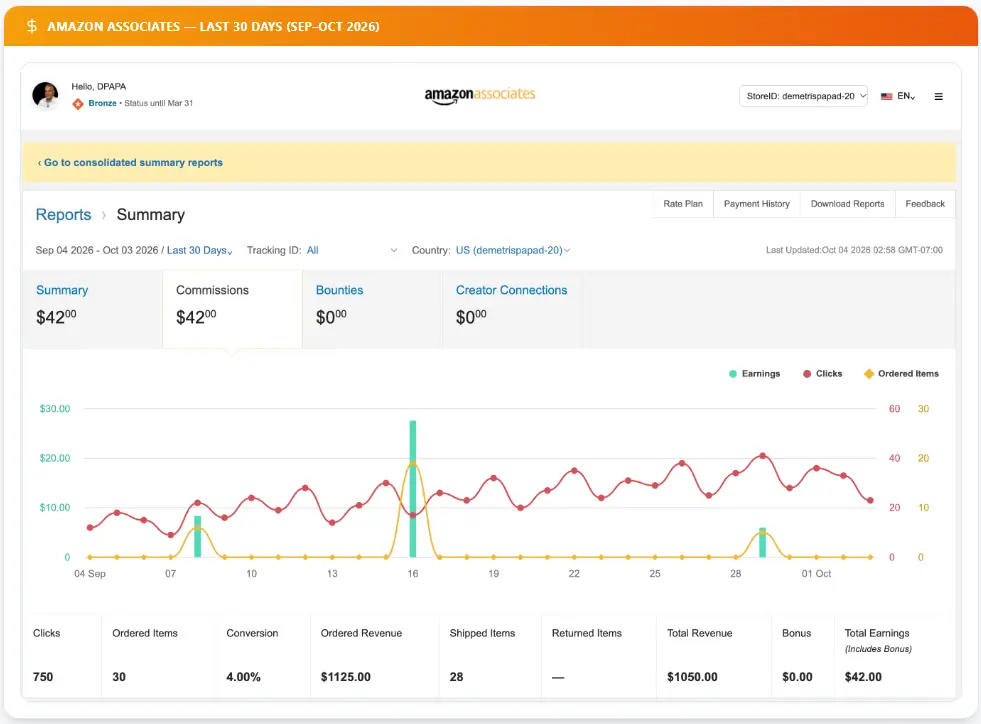Open the EN language dropdown
Viewport: 981px width, 724px height.
[x=906, y=96]
